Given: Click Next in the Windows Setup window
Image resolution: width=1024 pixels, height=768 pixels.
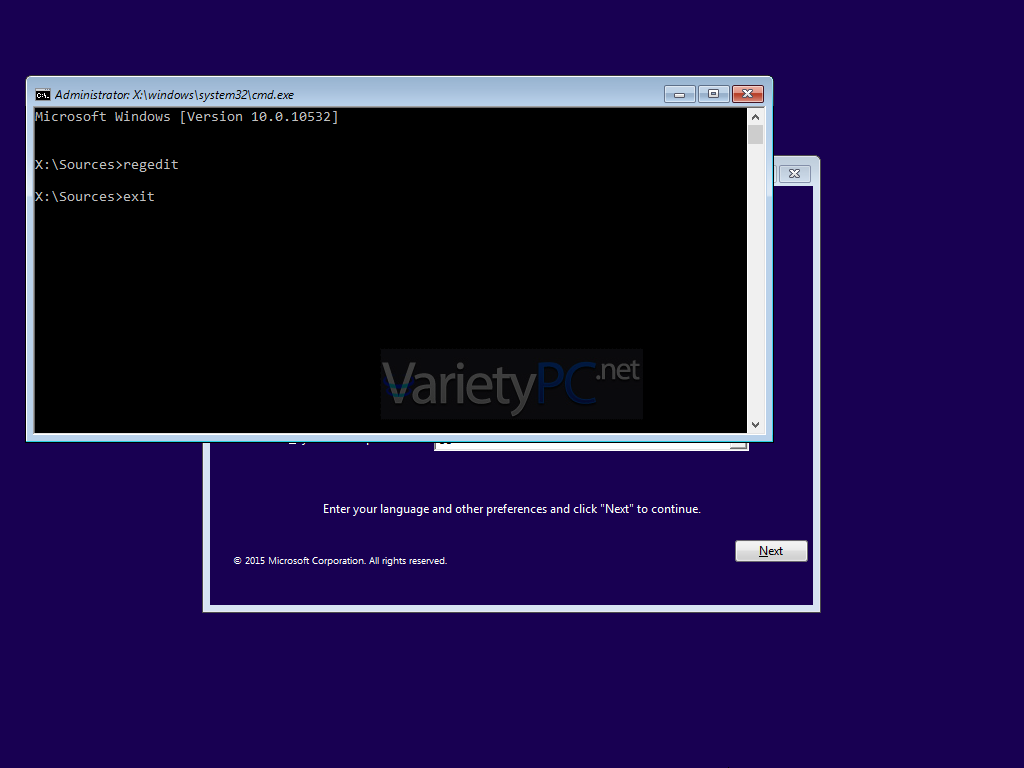Looking at the screenshot, I should pyautogui.click(x=771, y=551).
